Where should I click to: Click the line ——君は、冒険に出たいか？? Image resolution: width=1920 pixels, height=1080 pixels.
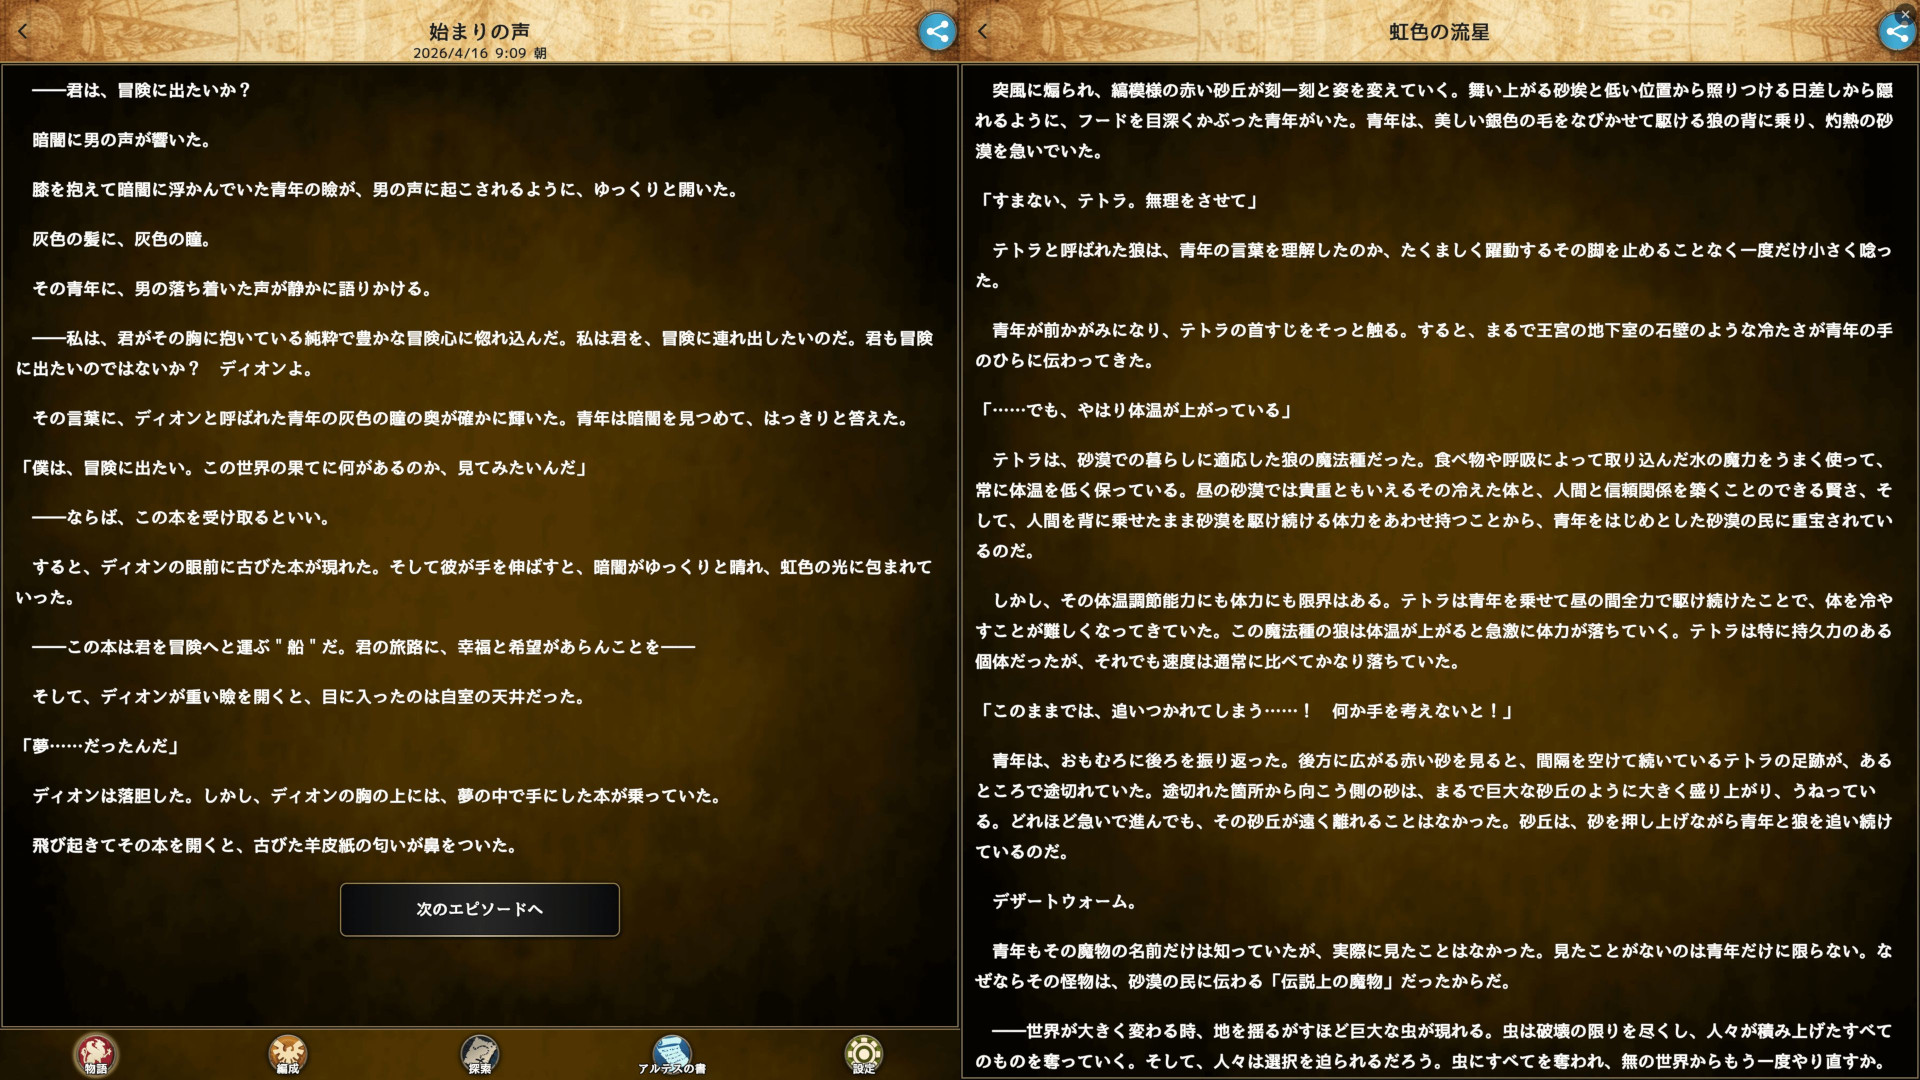coord(141,90)
